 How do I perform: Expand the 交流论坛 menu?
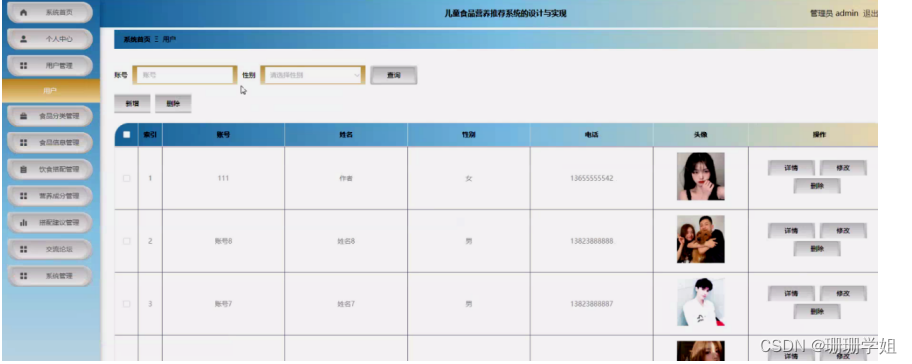click(x=50, y=249)
